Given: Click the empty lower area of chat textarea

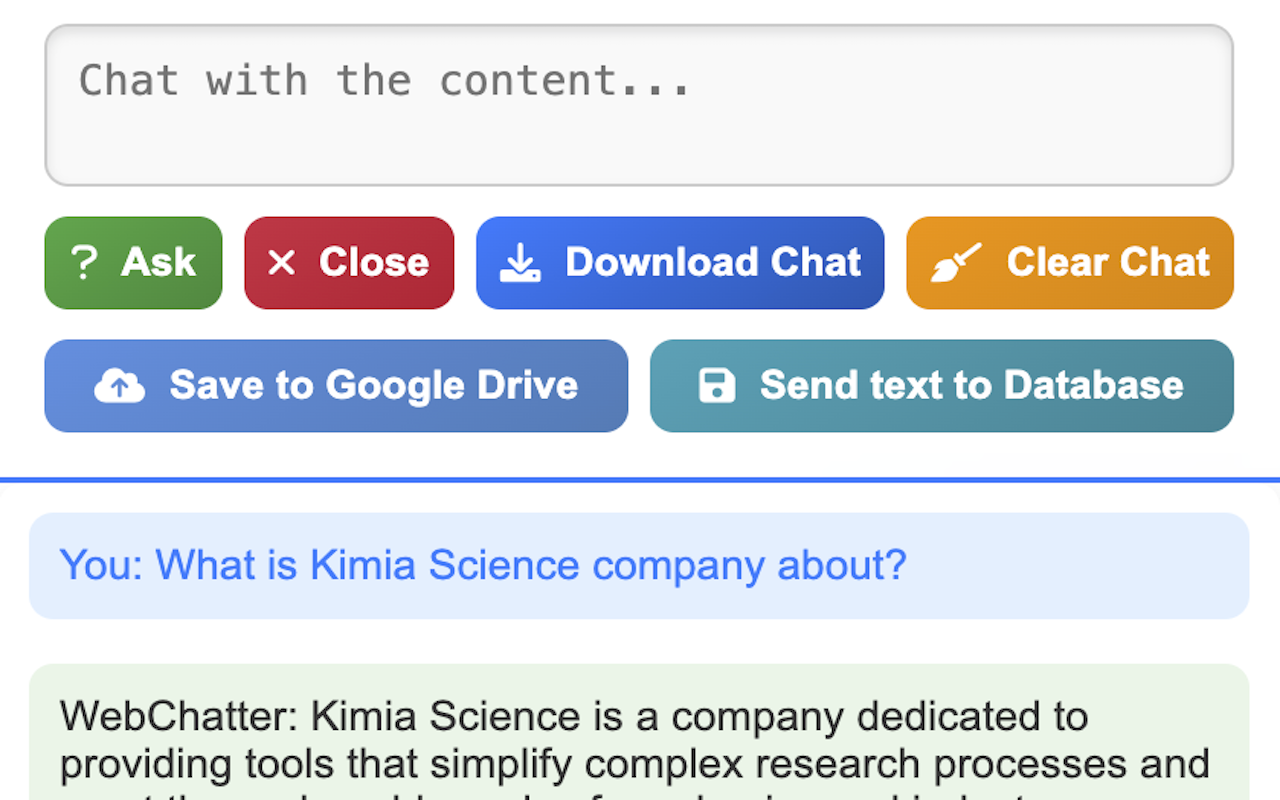Looking at the screenshot, I should pos(640,150).
